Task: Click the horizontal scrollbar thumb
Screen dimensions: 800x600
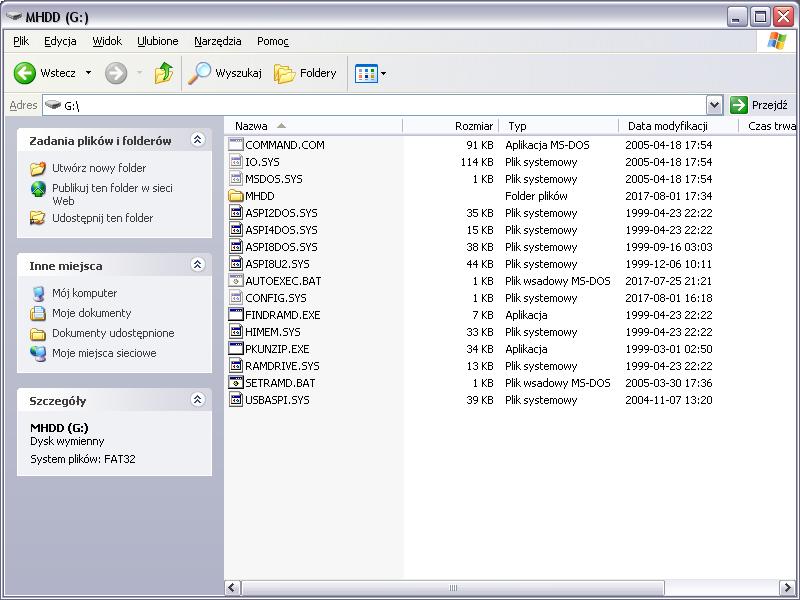Action: point(452,588)
